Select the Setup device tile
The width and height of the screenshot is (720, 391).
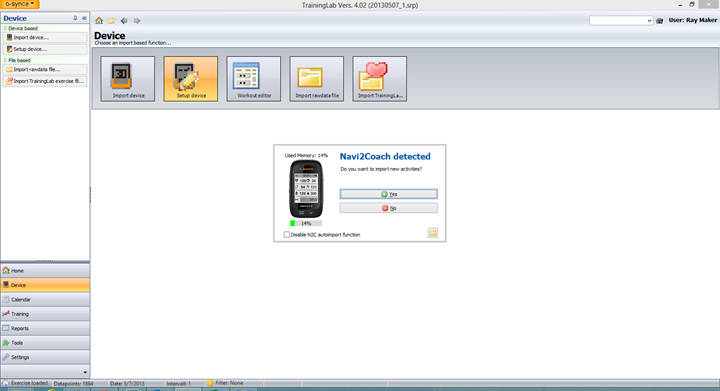coord(191,79)
